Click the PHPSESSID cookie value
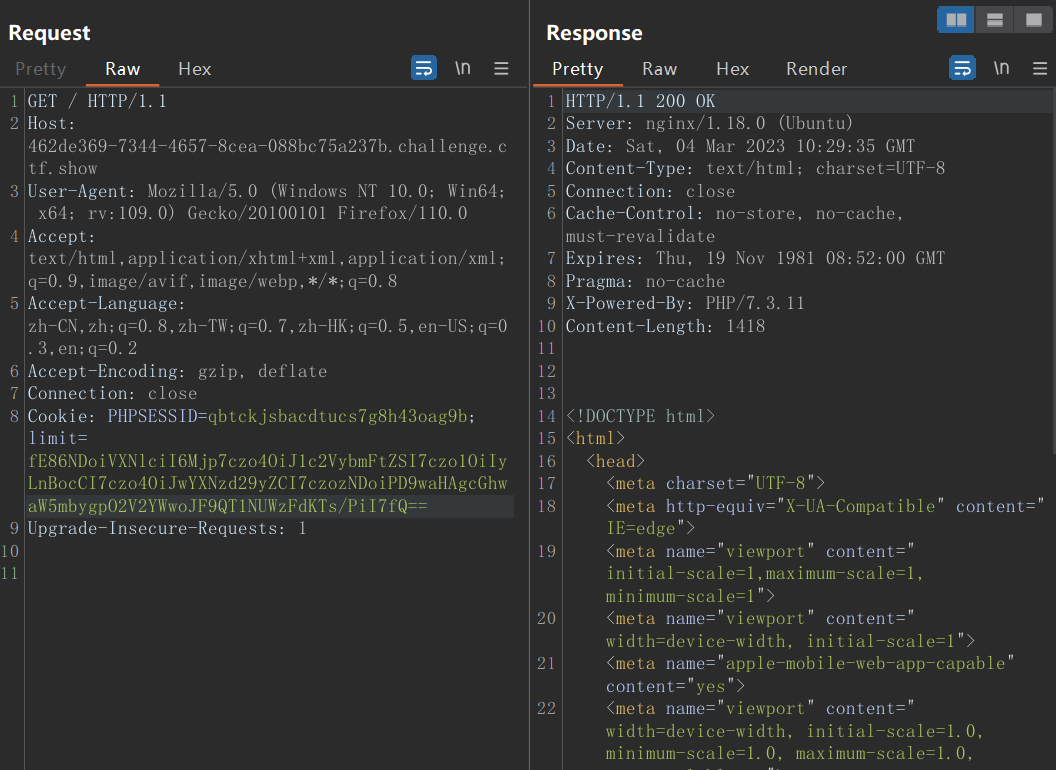Image resolution: width=1056 pixels, height=770 pixels. click(337, 416)
